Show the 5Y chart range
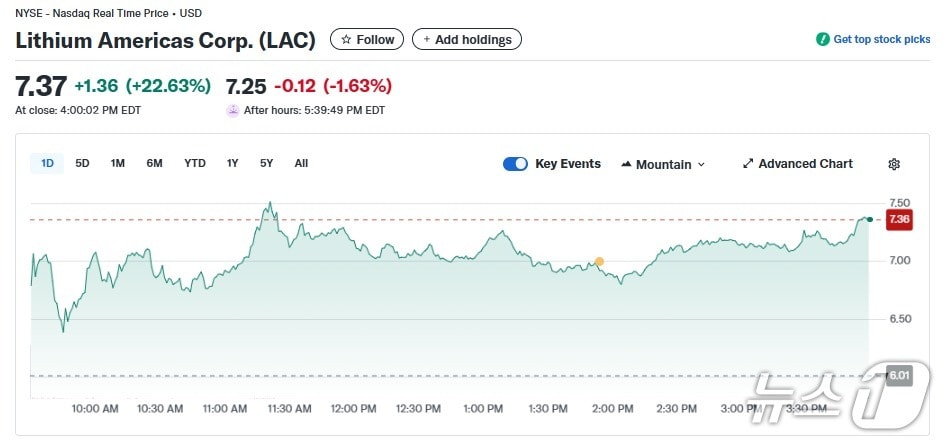Viewport: 944px width, 443px height. 266,163
